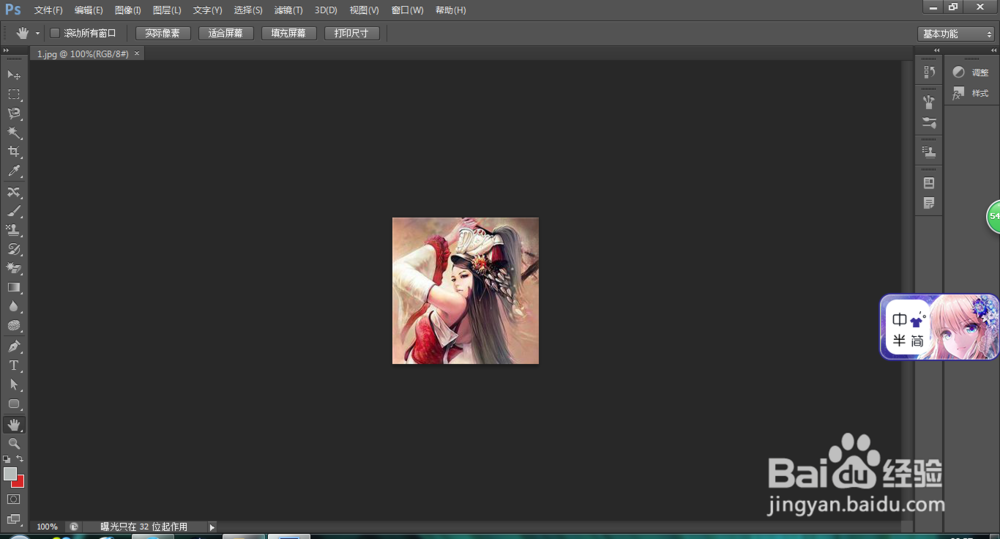
Task: Select the Eyedropper tool
Action: coord(13,171)
